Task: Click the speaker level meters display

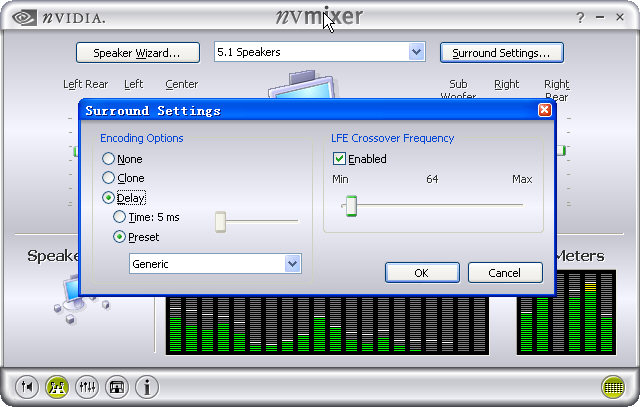Action: coord(567,312)
